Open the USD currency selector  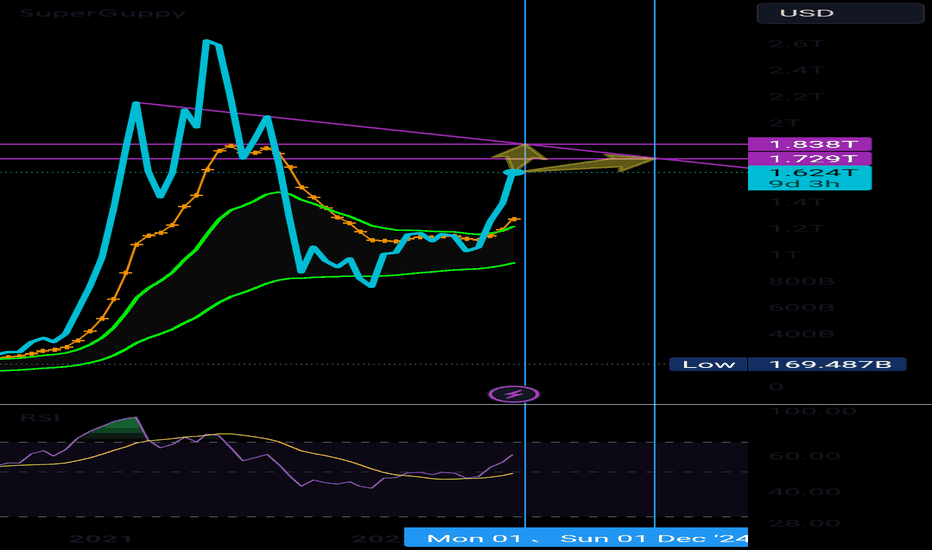(840, 13)
